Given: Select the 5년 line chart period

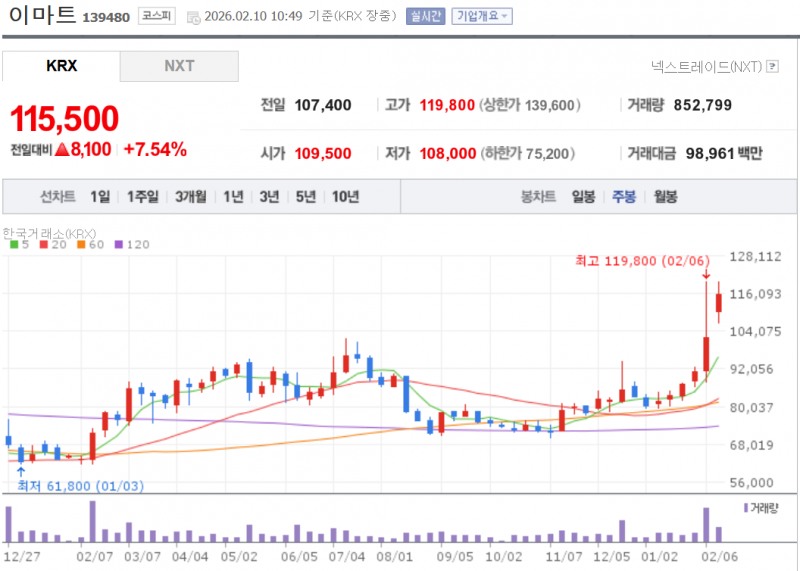Looking at the screenshot, I should (x=306, y=196).
